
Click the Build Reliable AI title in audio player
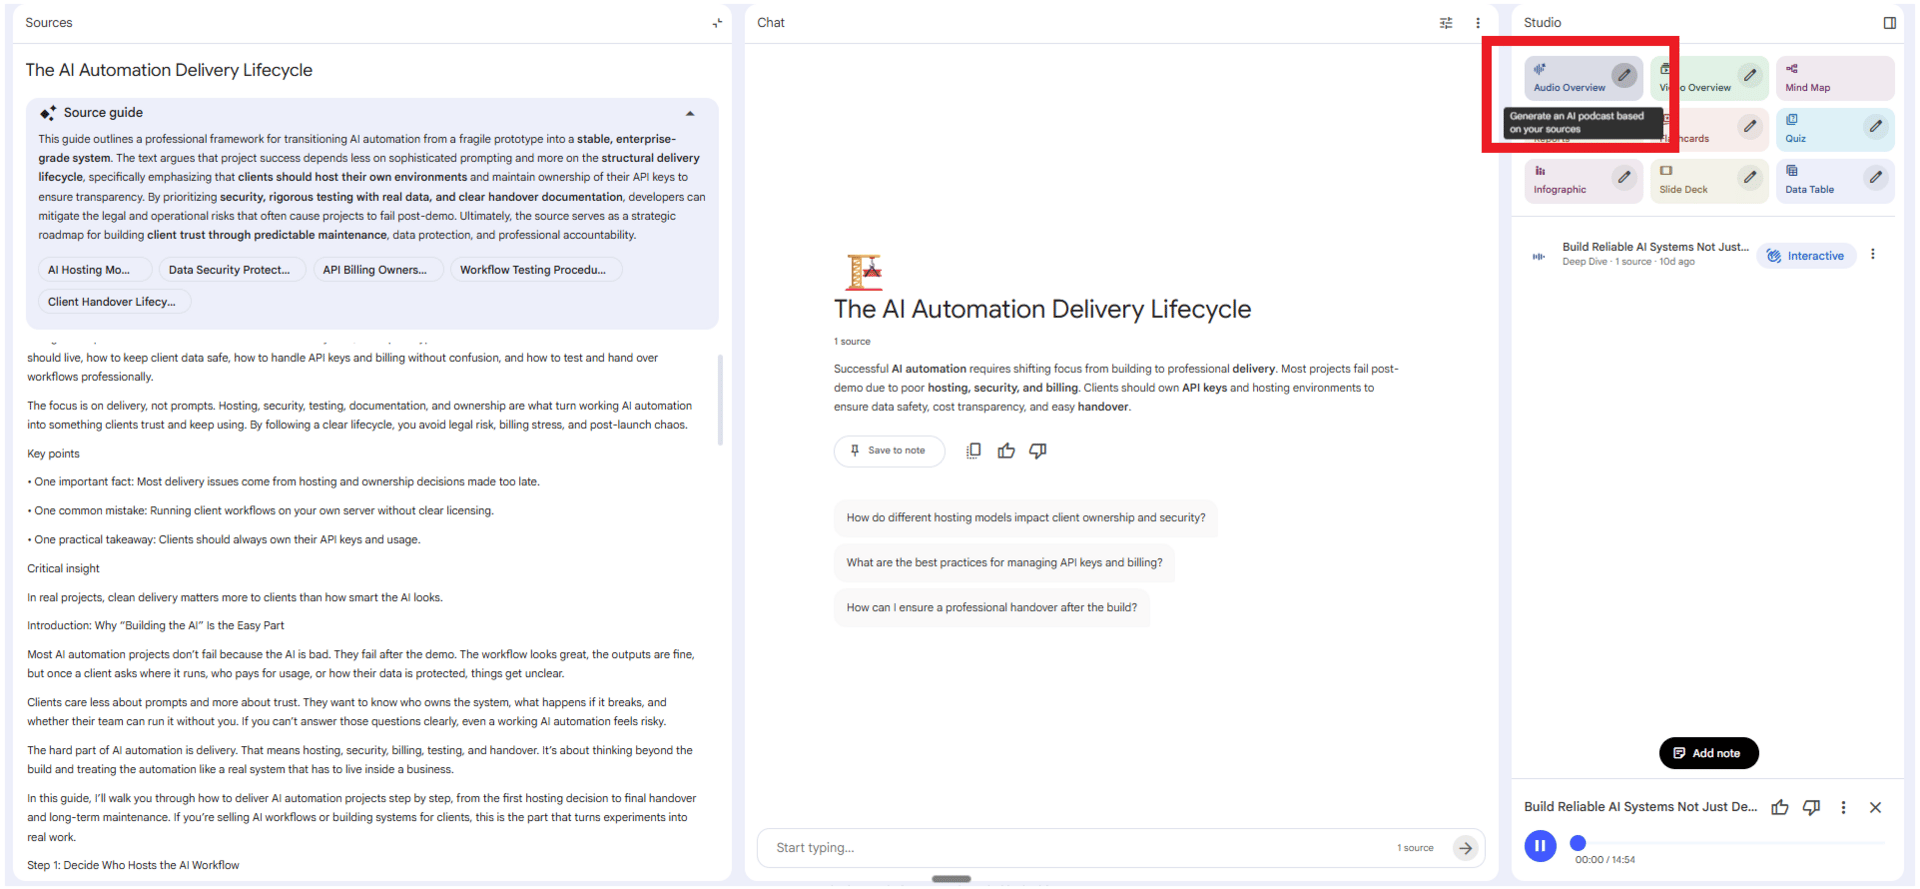pos(1640,807)
